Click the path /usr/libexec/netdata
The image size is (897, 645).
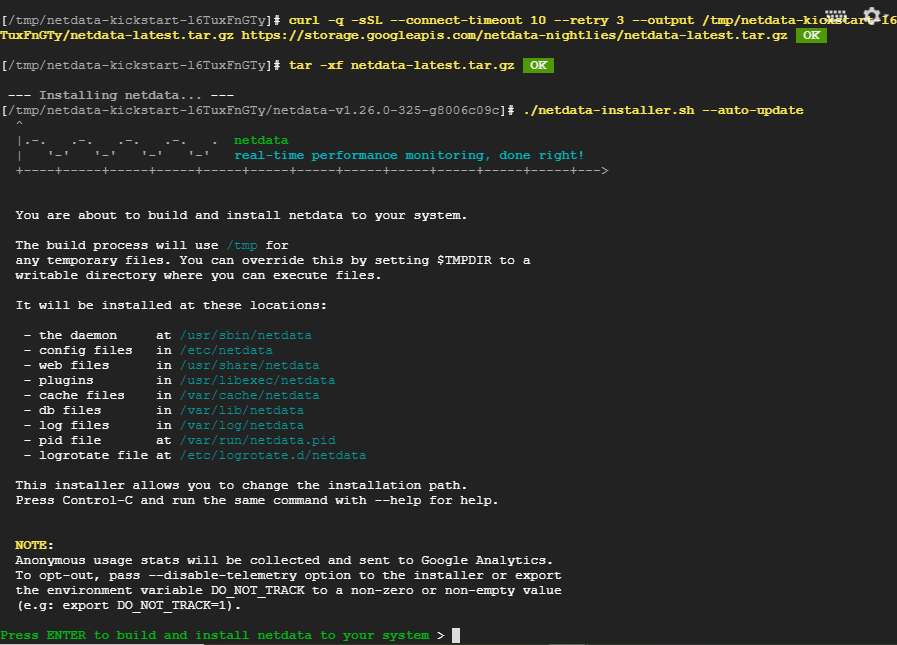coord(257,380)
